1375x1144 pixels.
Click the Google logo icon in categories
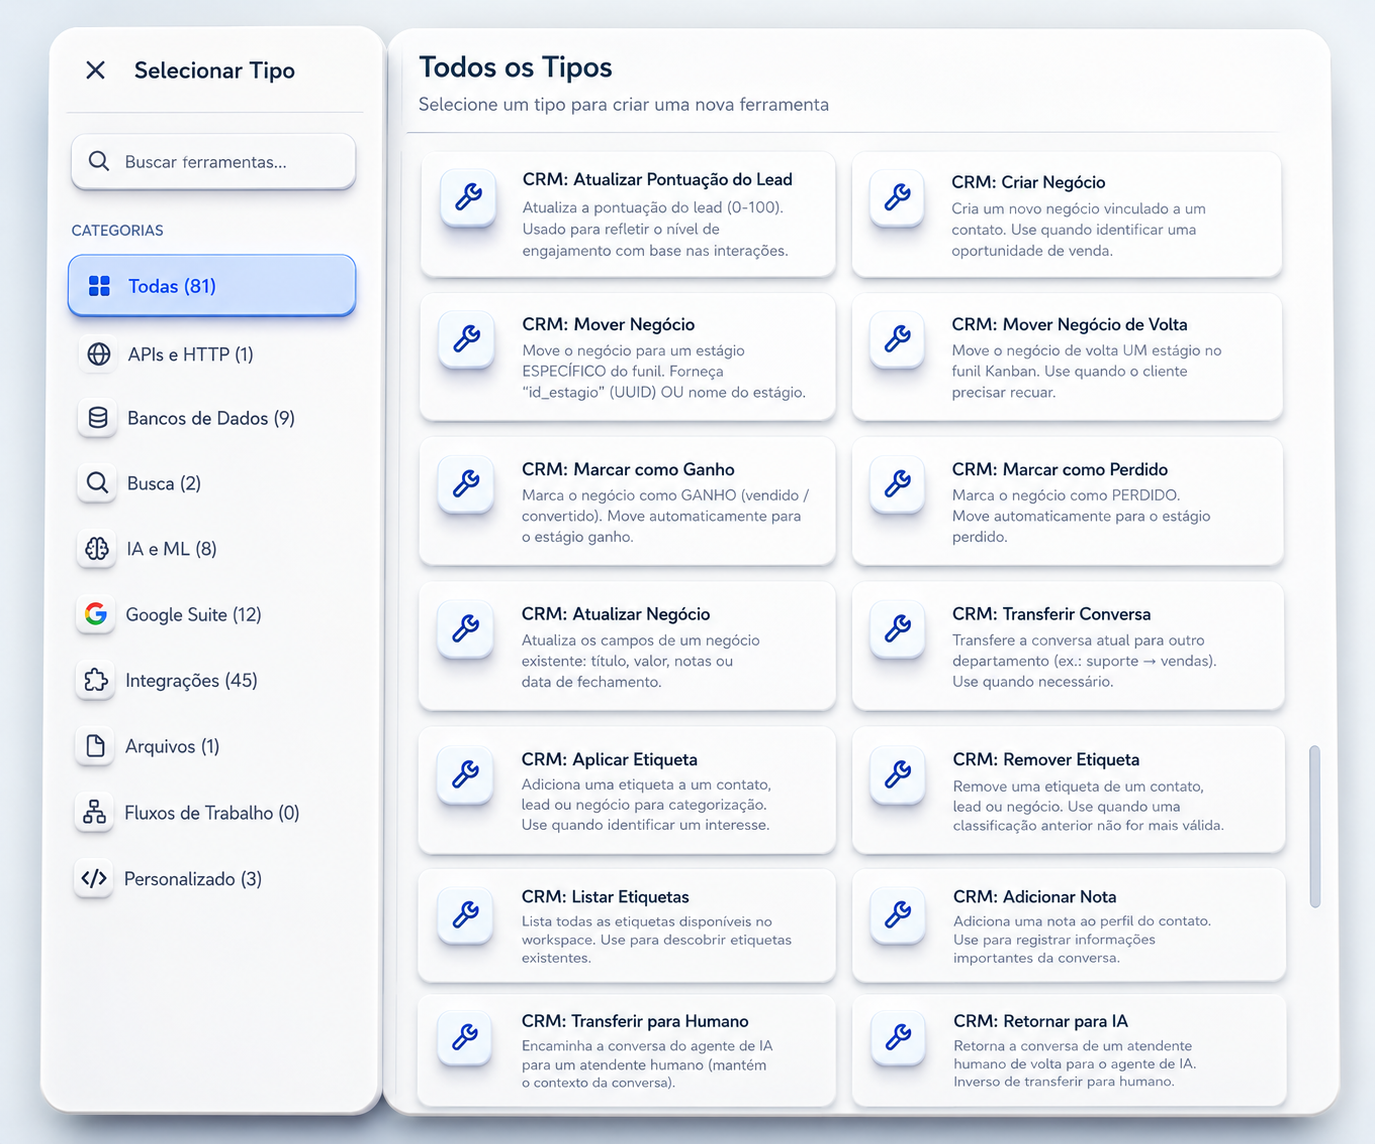[x=96, y=614]
